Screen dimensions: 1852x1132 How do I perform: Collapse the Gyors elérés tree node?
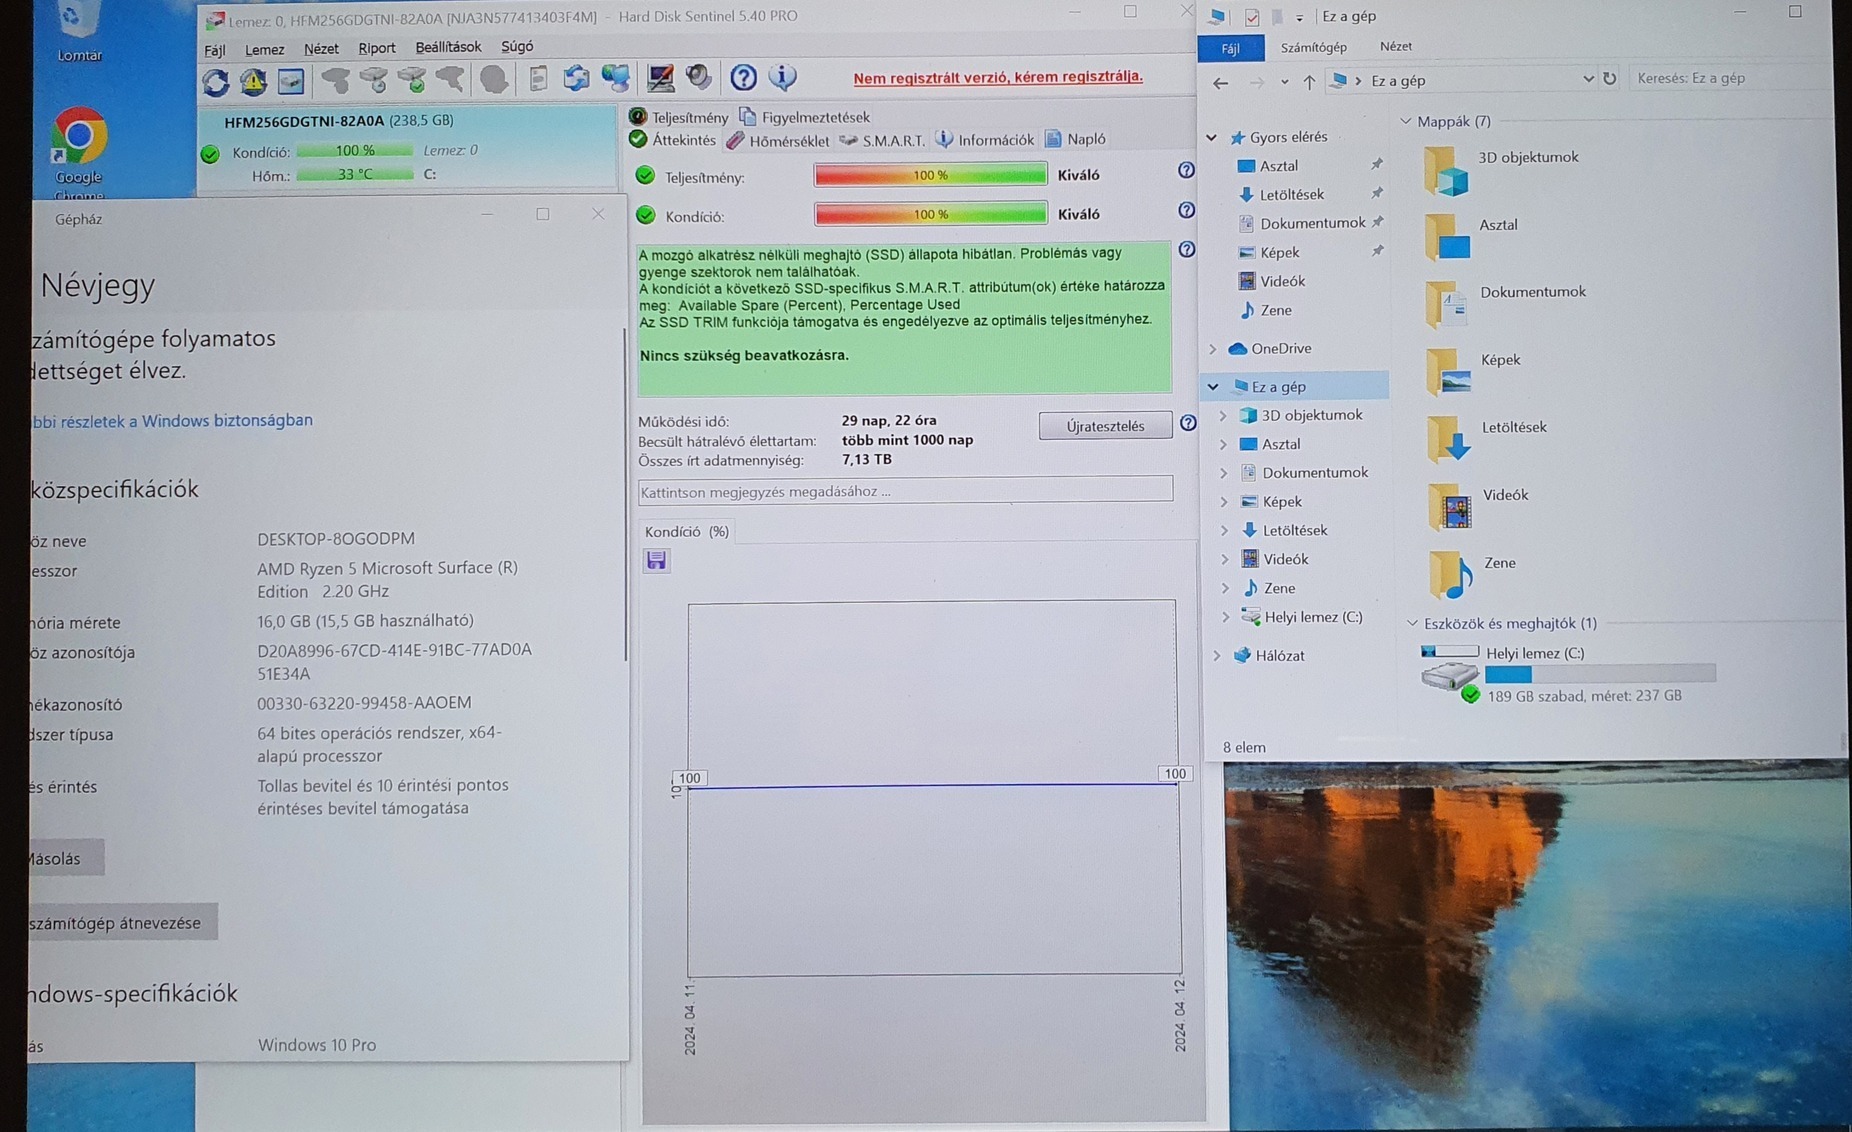(x=1212, y=137)
